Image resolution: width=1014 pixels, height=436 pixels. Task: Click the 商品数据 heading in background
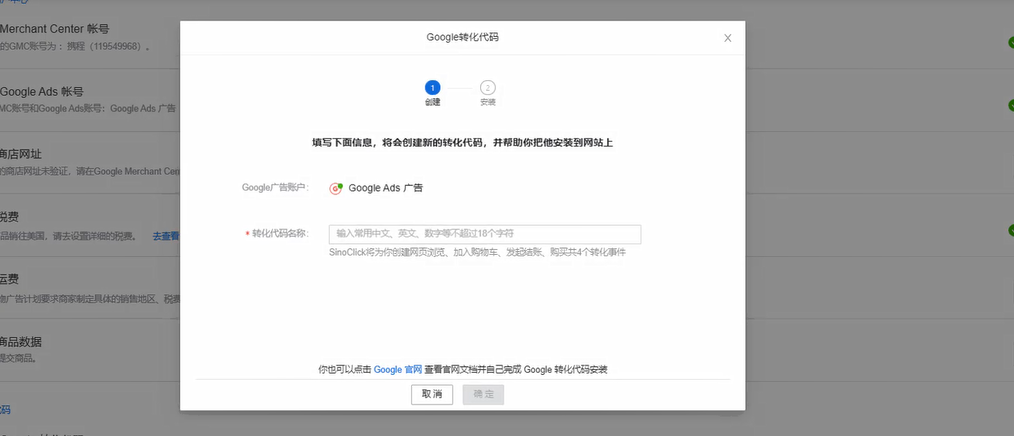tap(21, 342)
